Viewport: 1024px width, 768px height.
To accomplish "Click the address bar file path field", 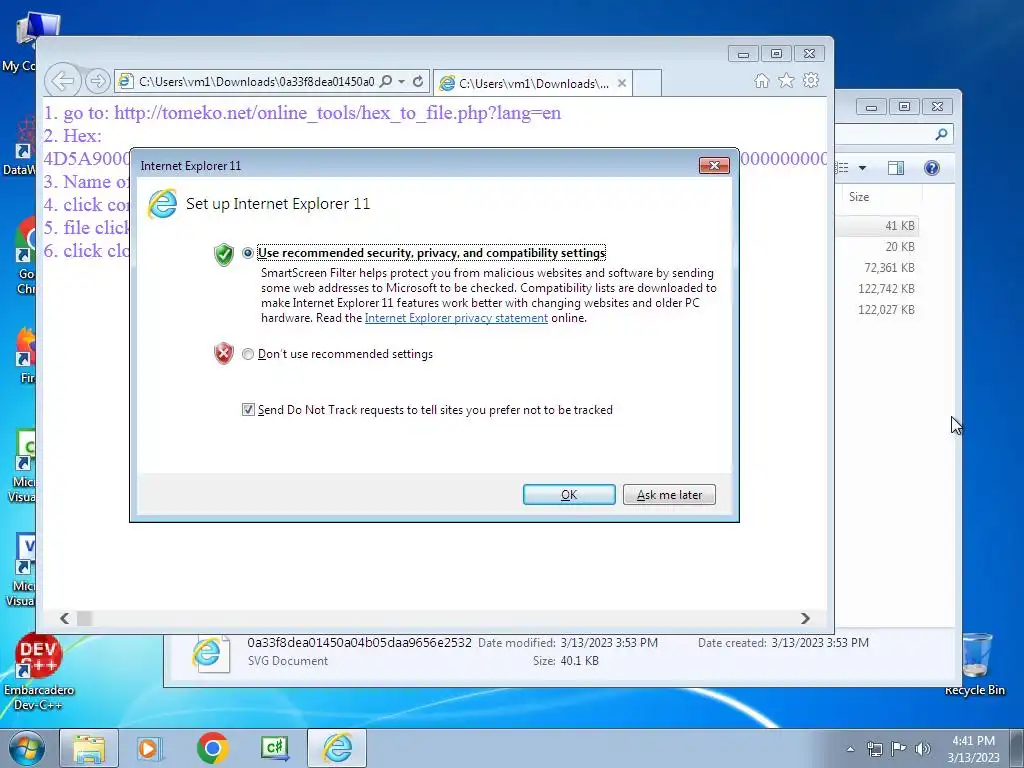I will (256, 82).
